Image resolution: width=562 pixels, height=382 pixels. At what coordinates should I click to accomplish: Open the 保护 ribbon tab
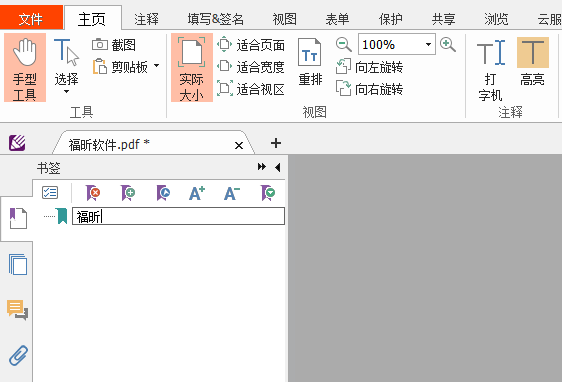pyautogui.click(x=391, y=19)
